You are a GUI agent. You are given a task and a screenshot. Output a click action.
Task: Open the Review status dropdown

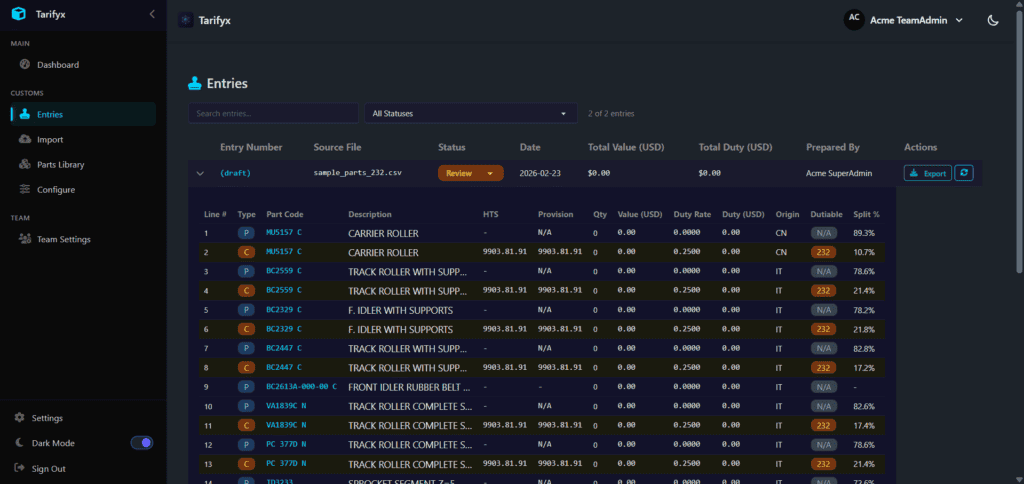tap(470, 173)
